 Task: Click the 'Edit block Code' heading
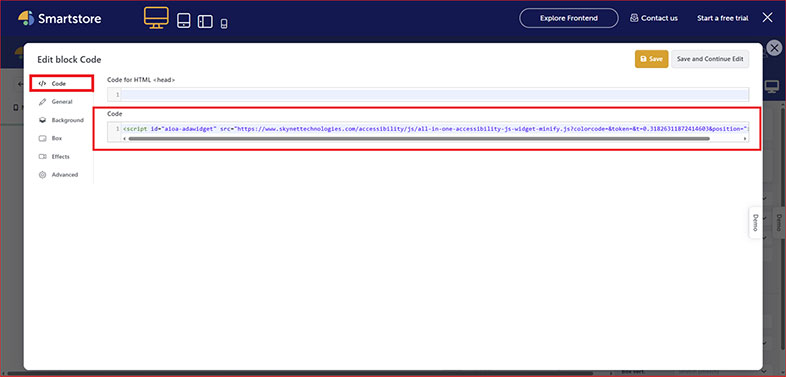(69, 60)
